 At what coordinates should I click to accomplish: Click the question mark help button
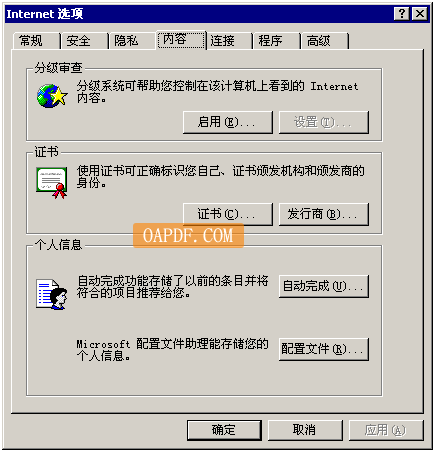(402, 14)
